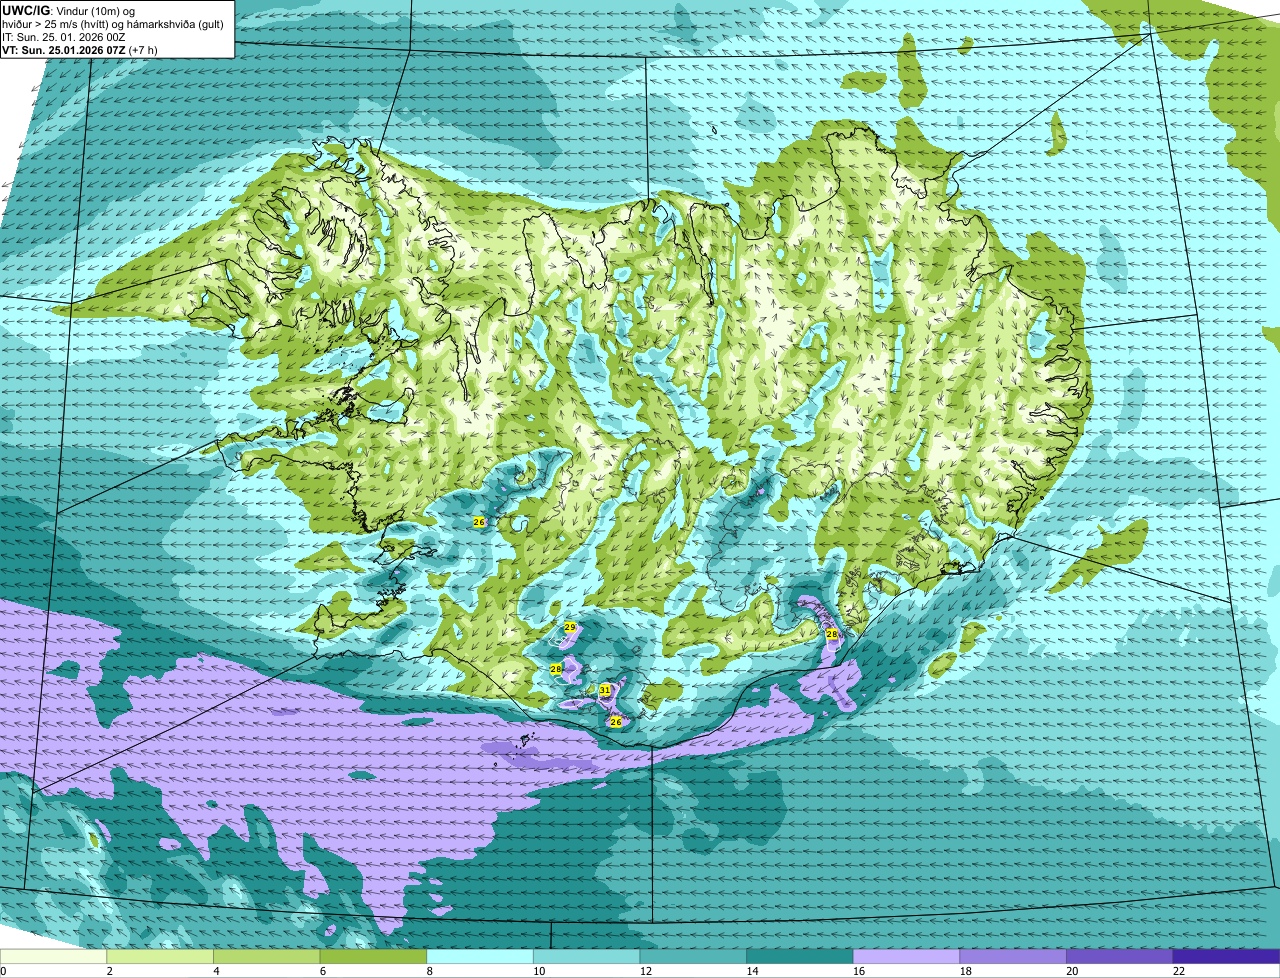Viewport: 1280px width, 978px height.
Task: Click the yellow gust marker labeled 29
Action: pos(570,627)
